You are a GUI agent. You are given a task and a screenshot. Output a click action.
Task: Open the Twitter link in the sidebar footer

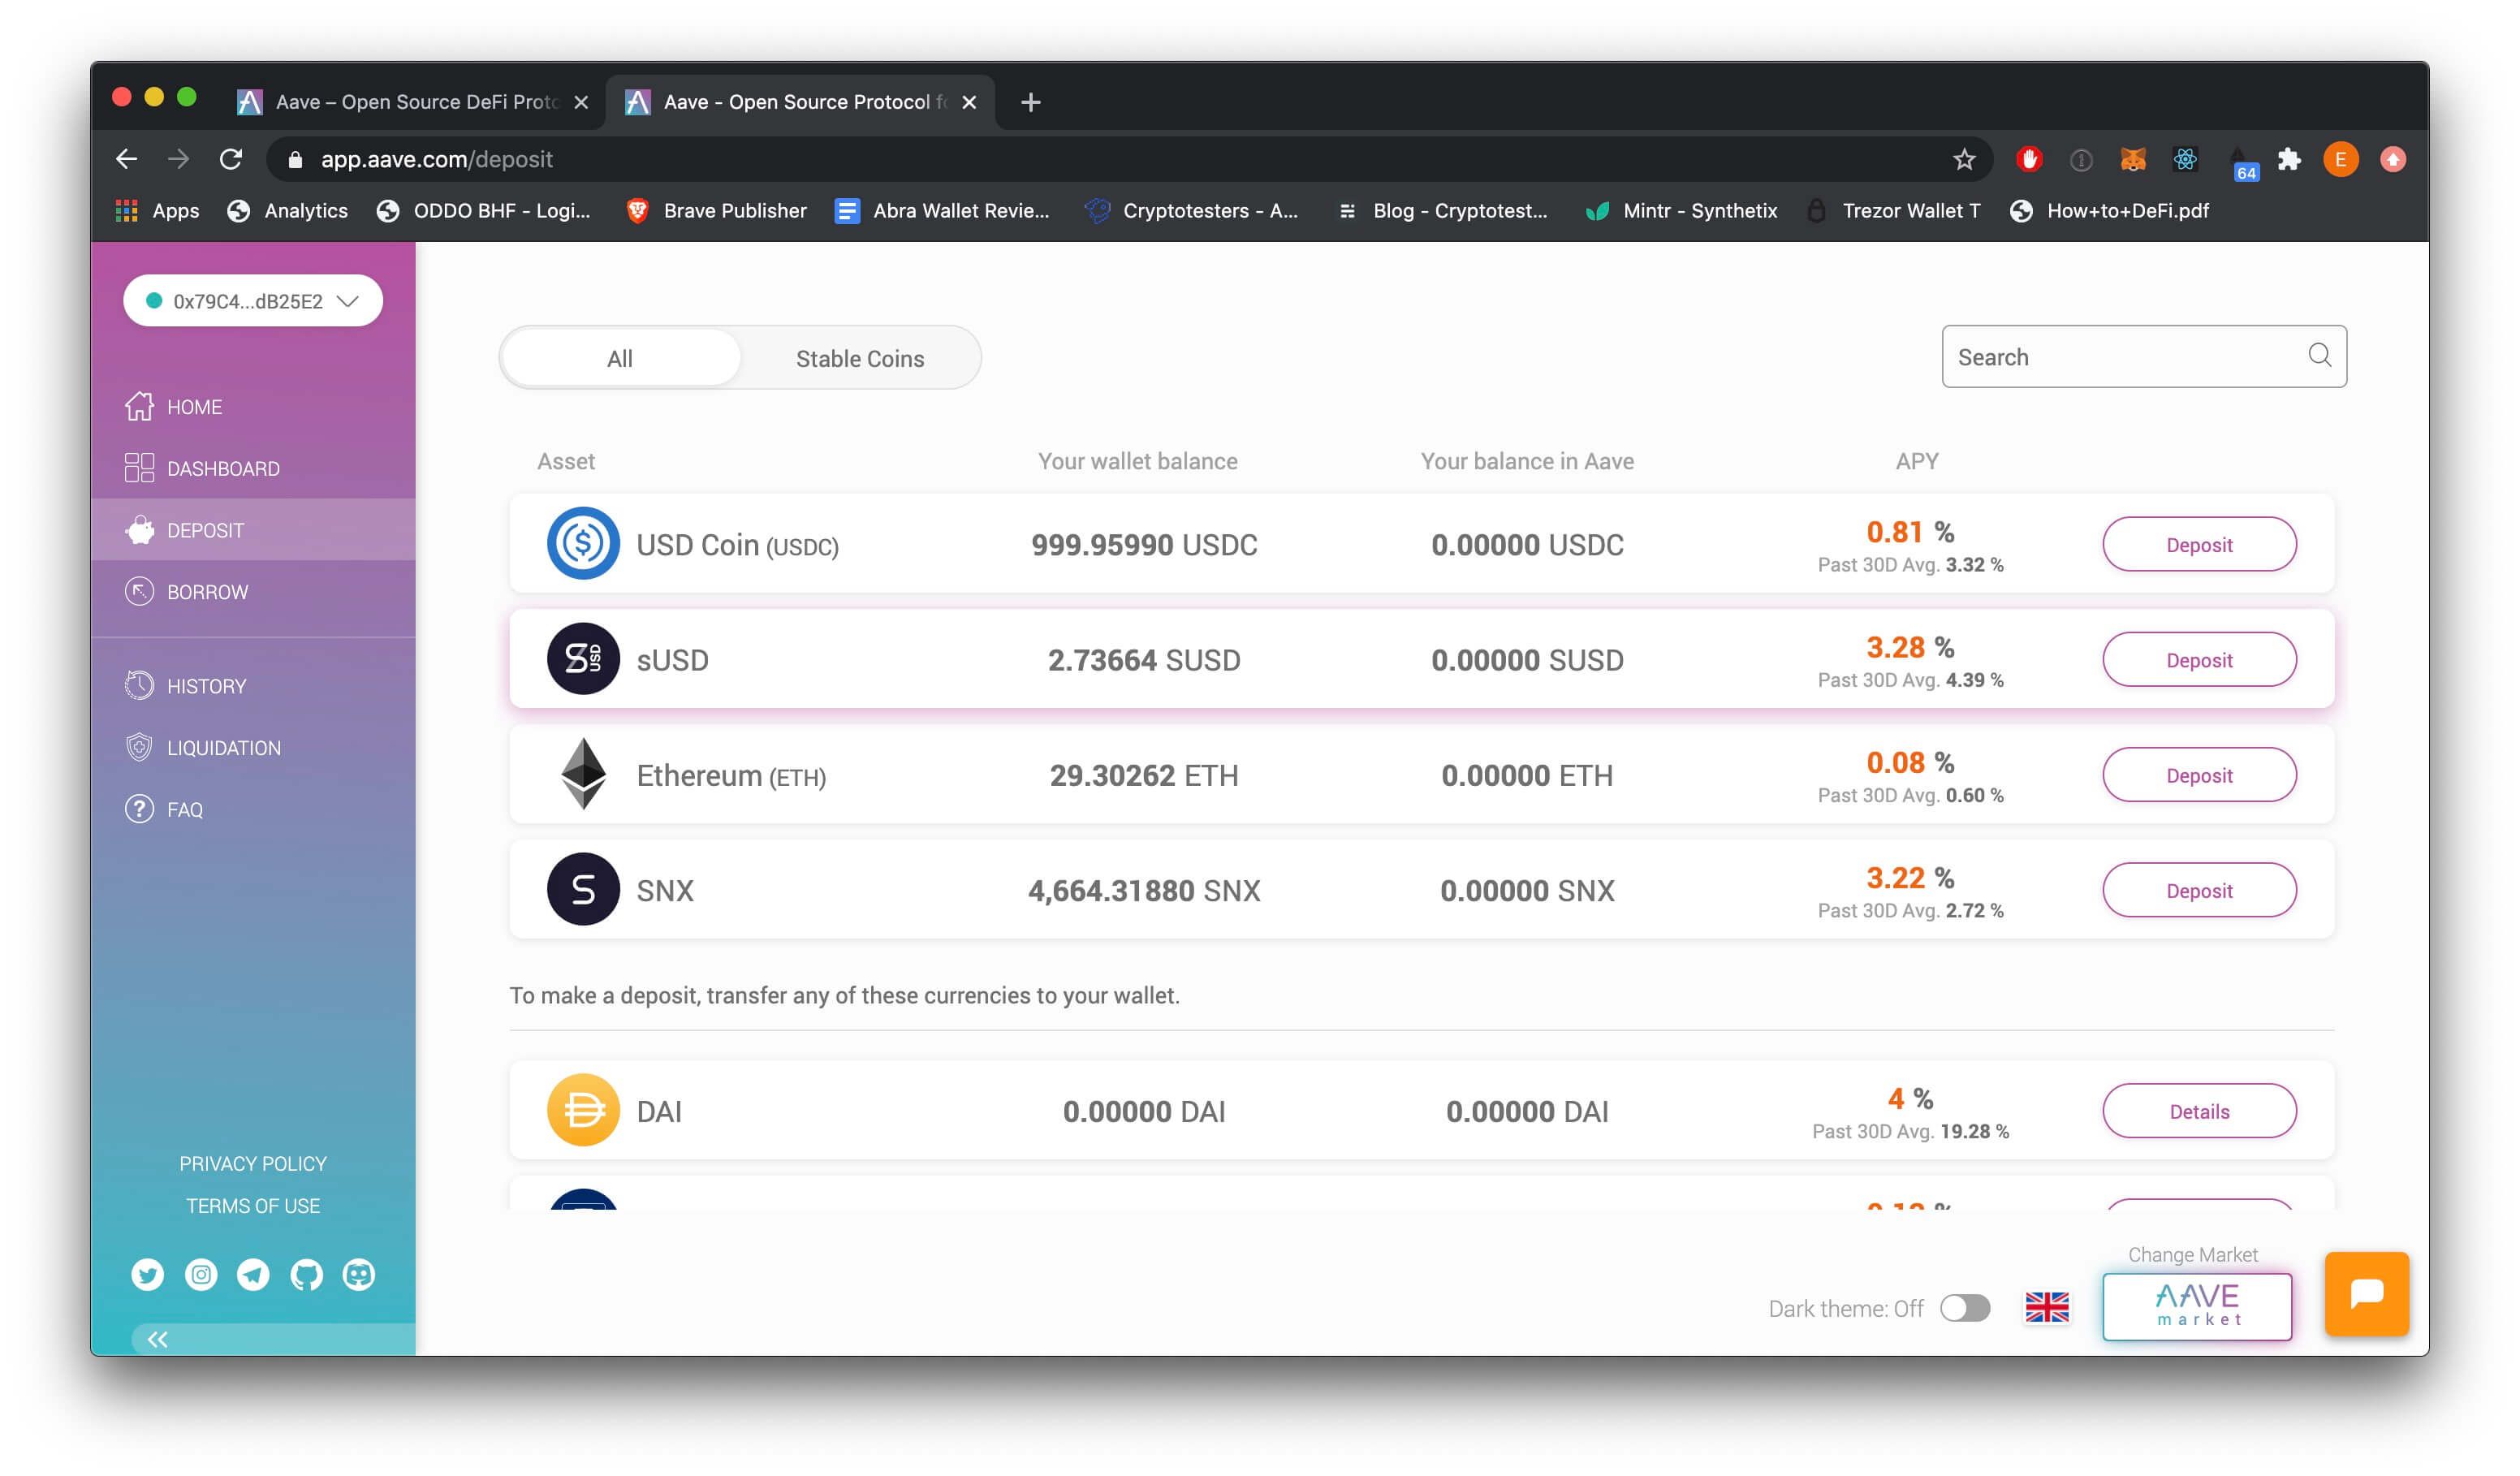pos(147,1274)
